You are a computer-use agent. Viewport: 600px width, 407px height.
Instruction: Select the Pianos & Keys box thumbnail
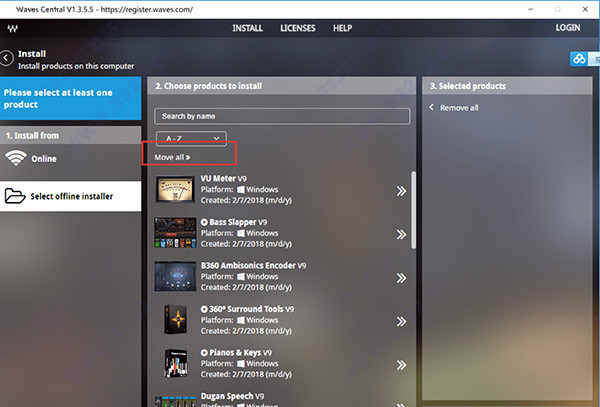pyautogui.click(x=176, y=363)
